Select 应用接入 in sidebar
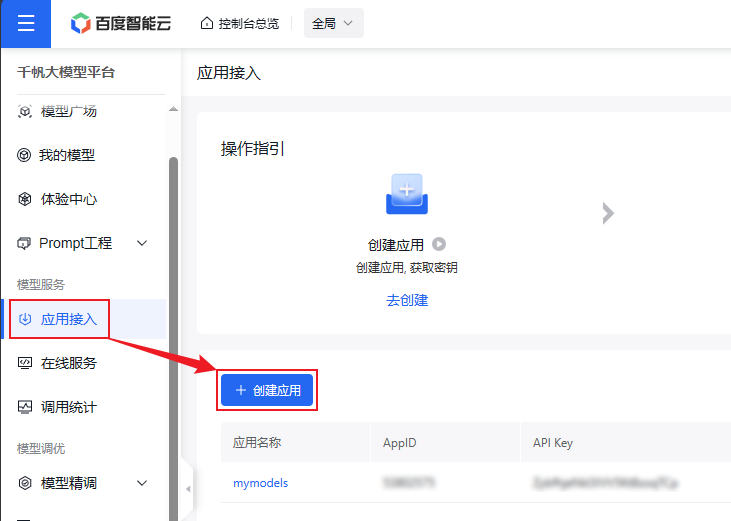 [x=69, y=319]
